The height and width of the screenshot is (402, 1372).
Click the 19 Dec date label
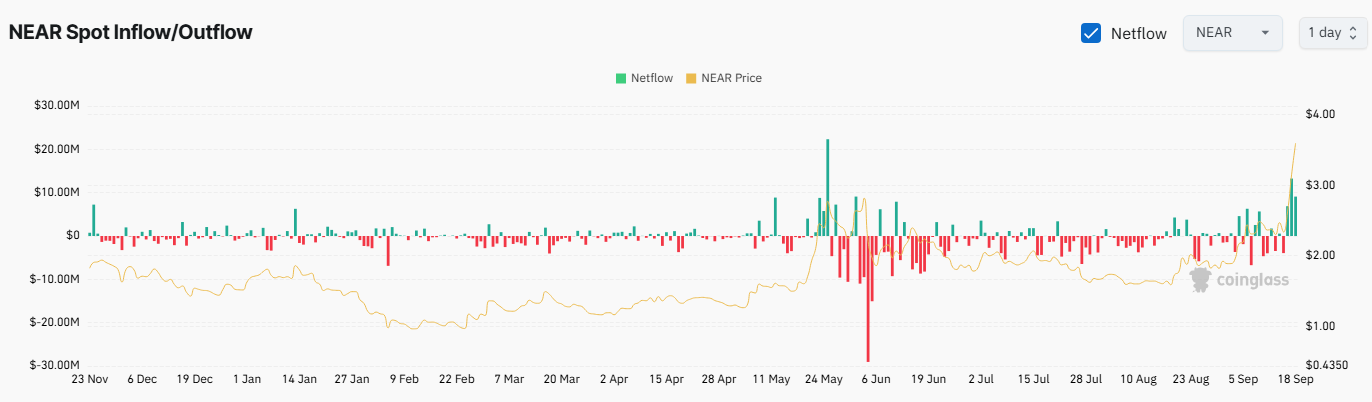[x=194, y=380]
